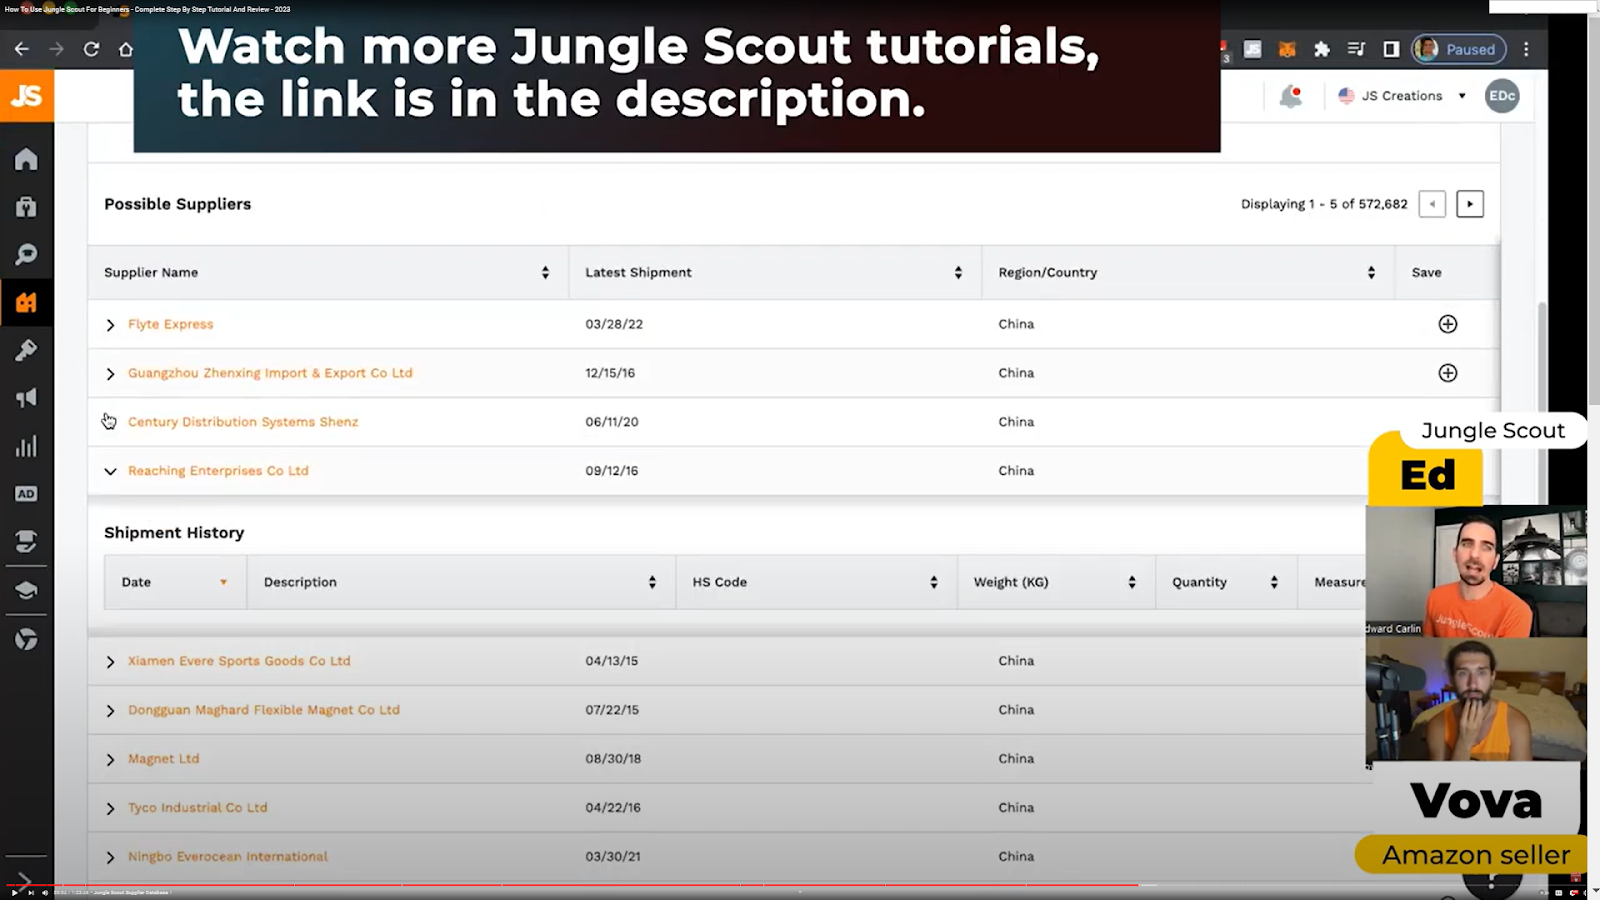The height and width of the screenshot is (900, 1600).
Task: Expand the Tyco Industrial Co Ltd row
Action: tap(110, 808)
